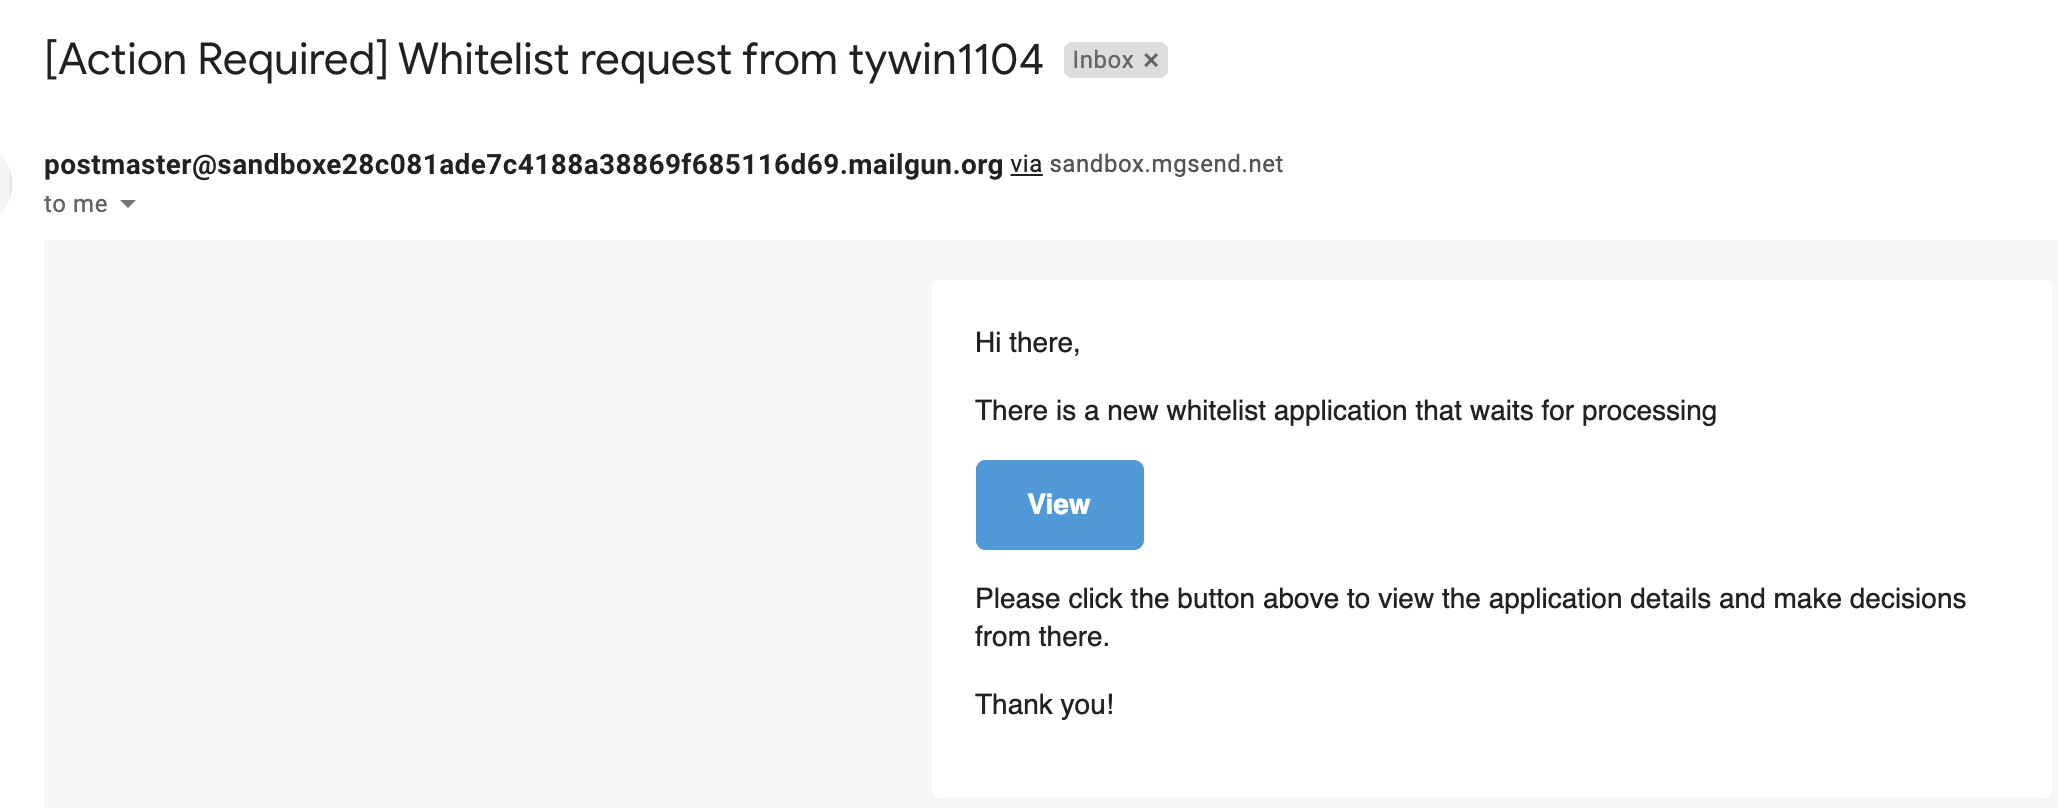The height and width of the screenshot is (808, 2058).
Task: Open the blue View button
Action: (x=1059, y=505)
